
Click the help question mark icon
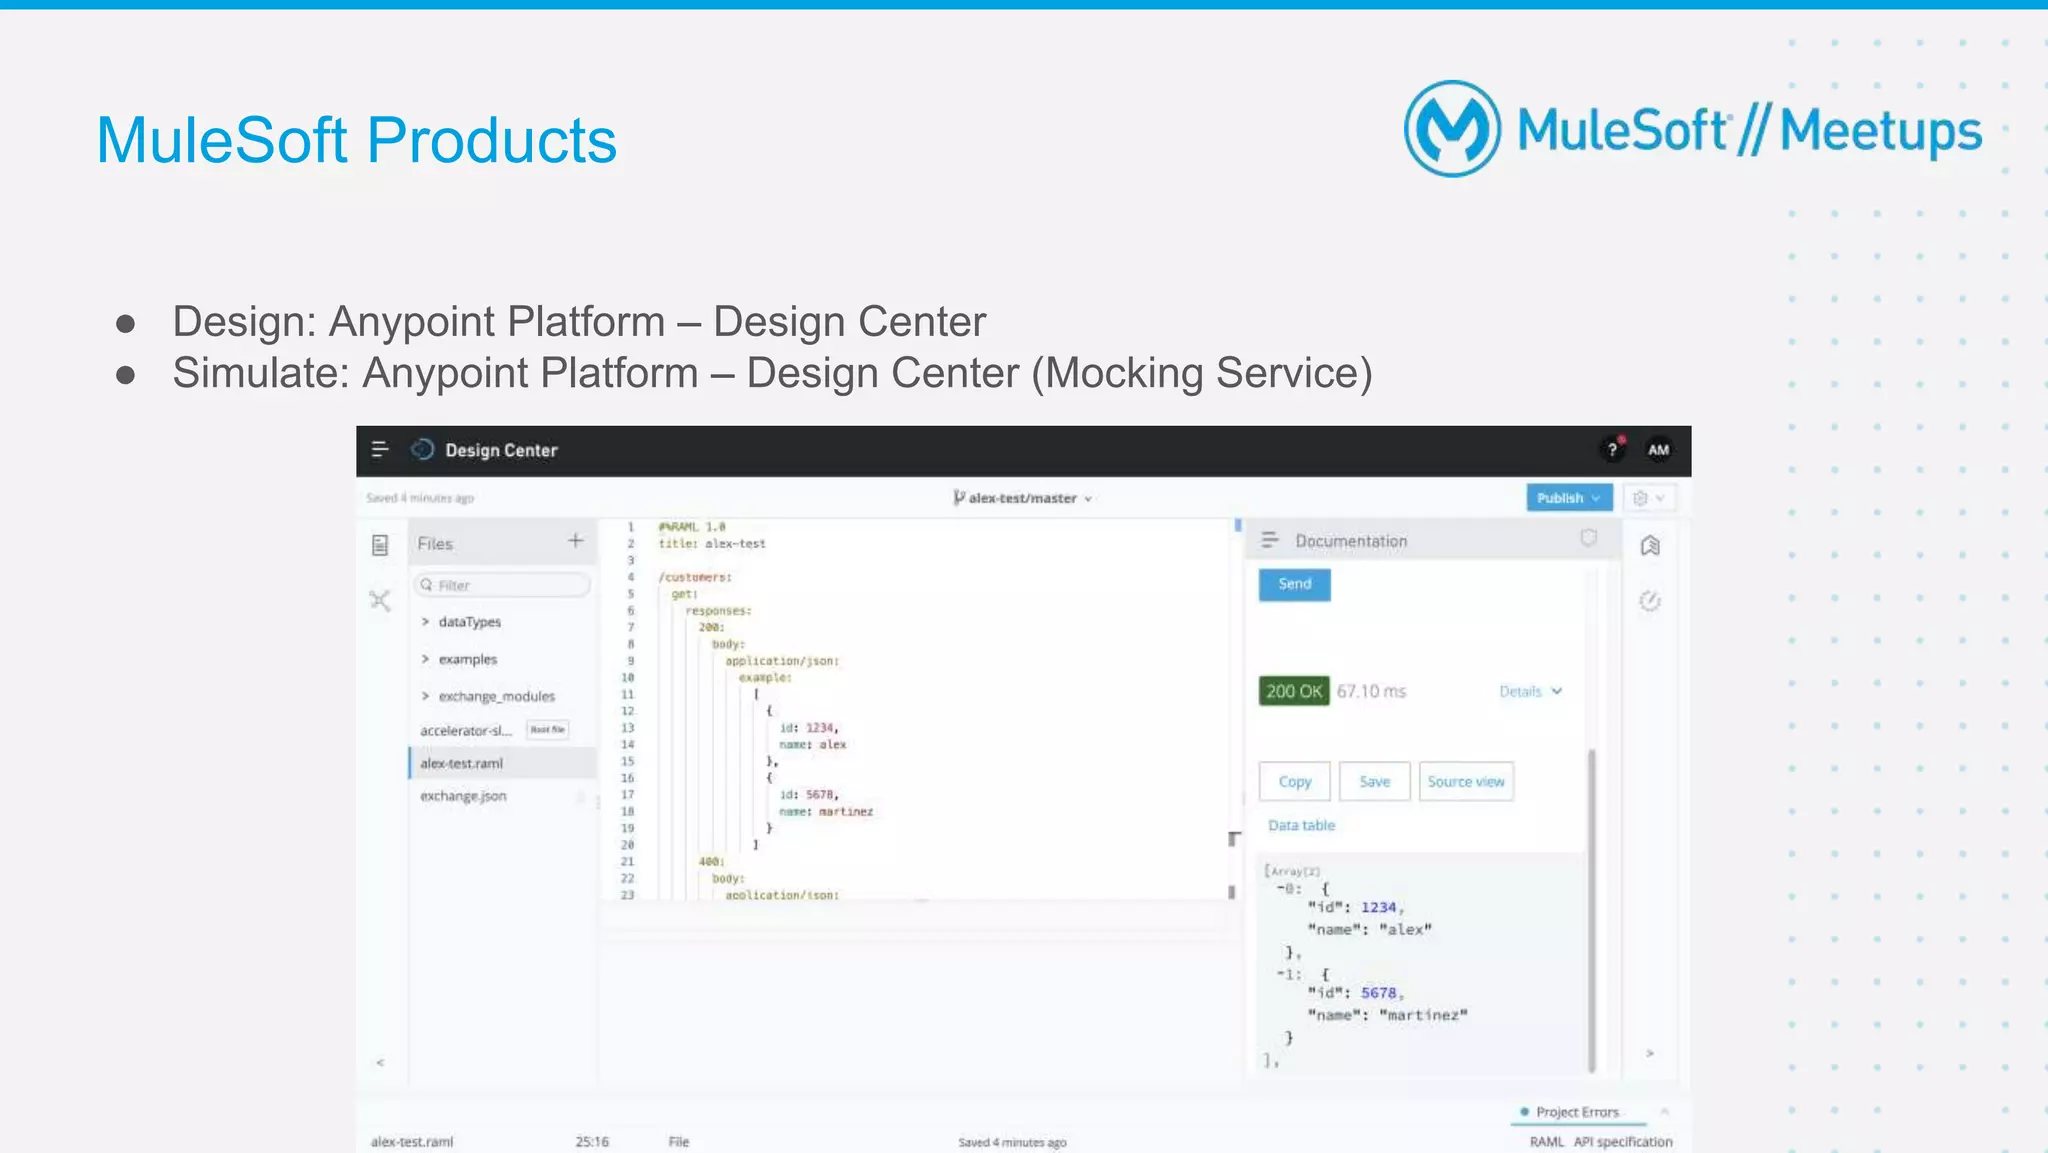(x=1612, y=450)
